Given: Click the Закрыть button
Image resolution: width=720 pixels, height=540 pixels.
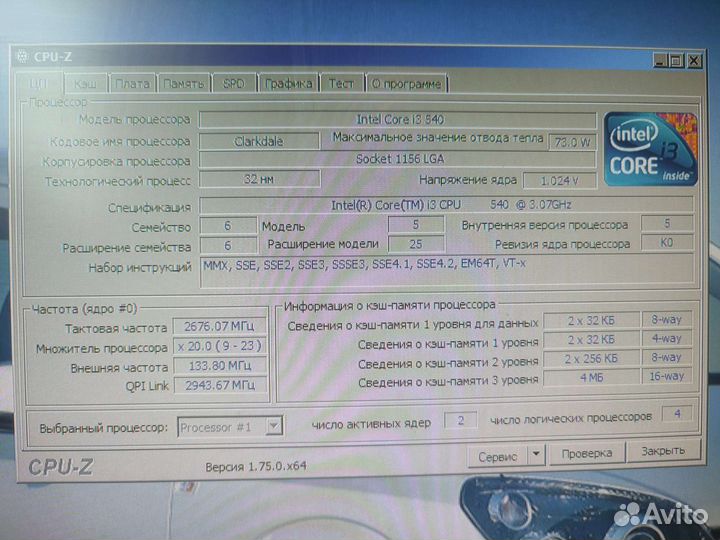Looking at the screenshot, I should coord(663,451).
